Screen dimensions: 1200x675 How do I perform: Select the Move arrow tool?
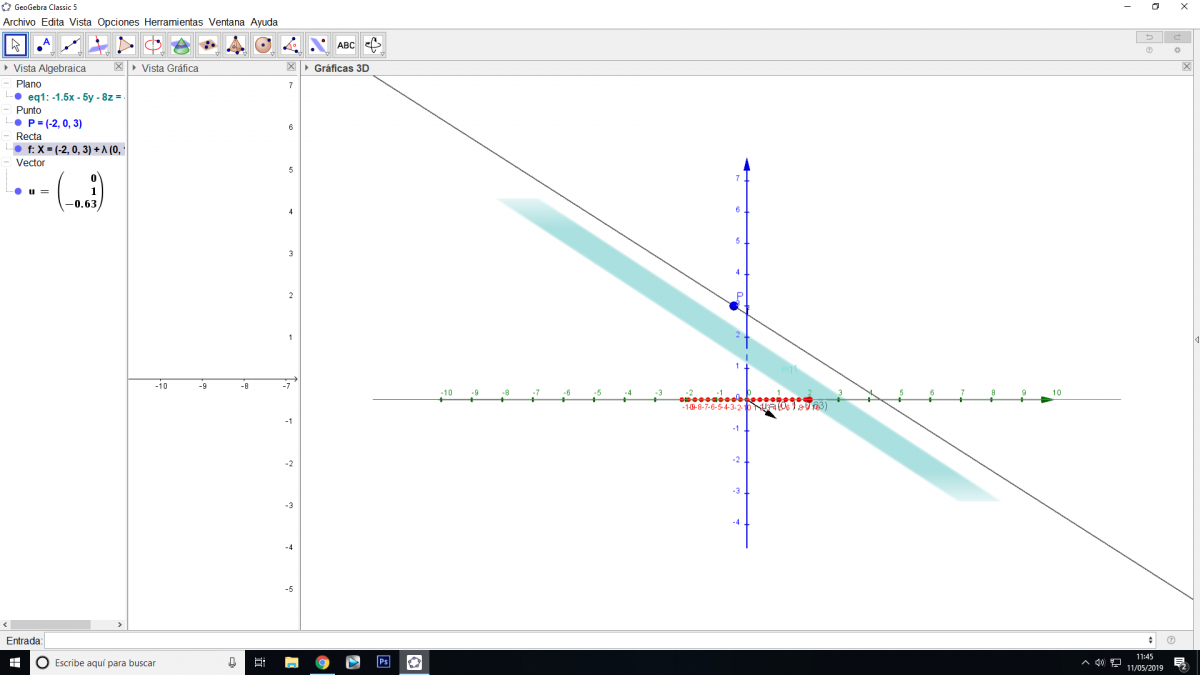(15, 45)
